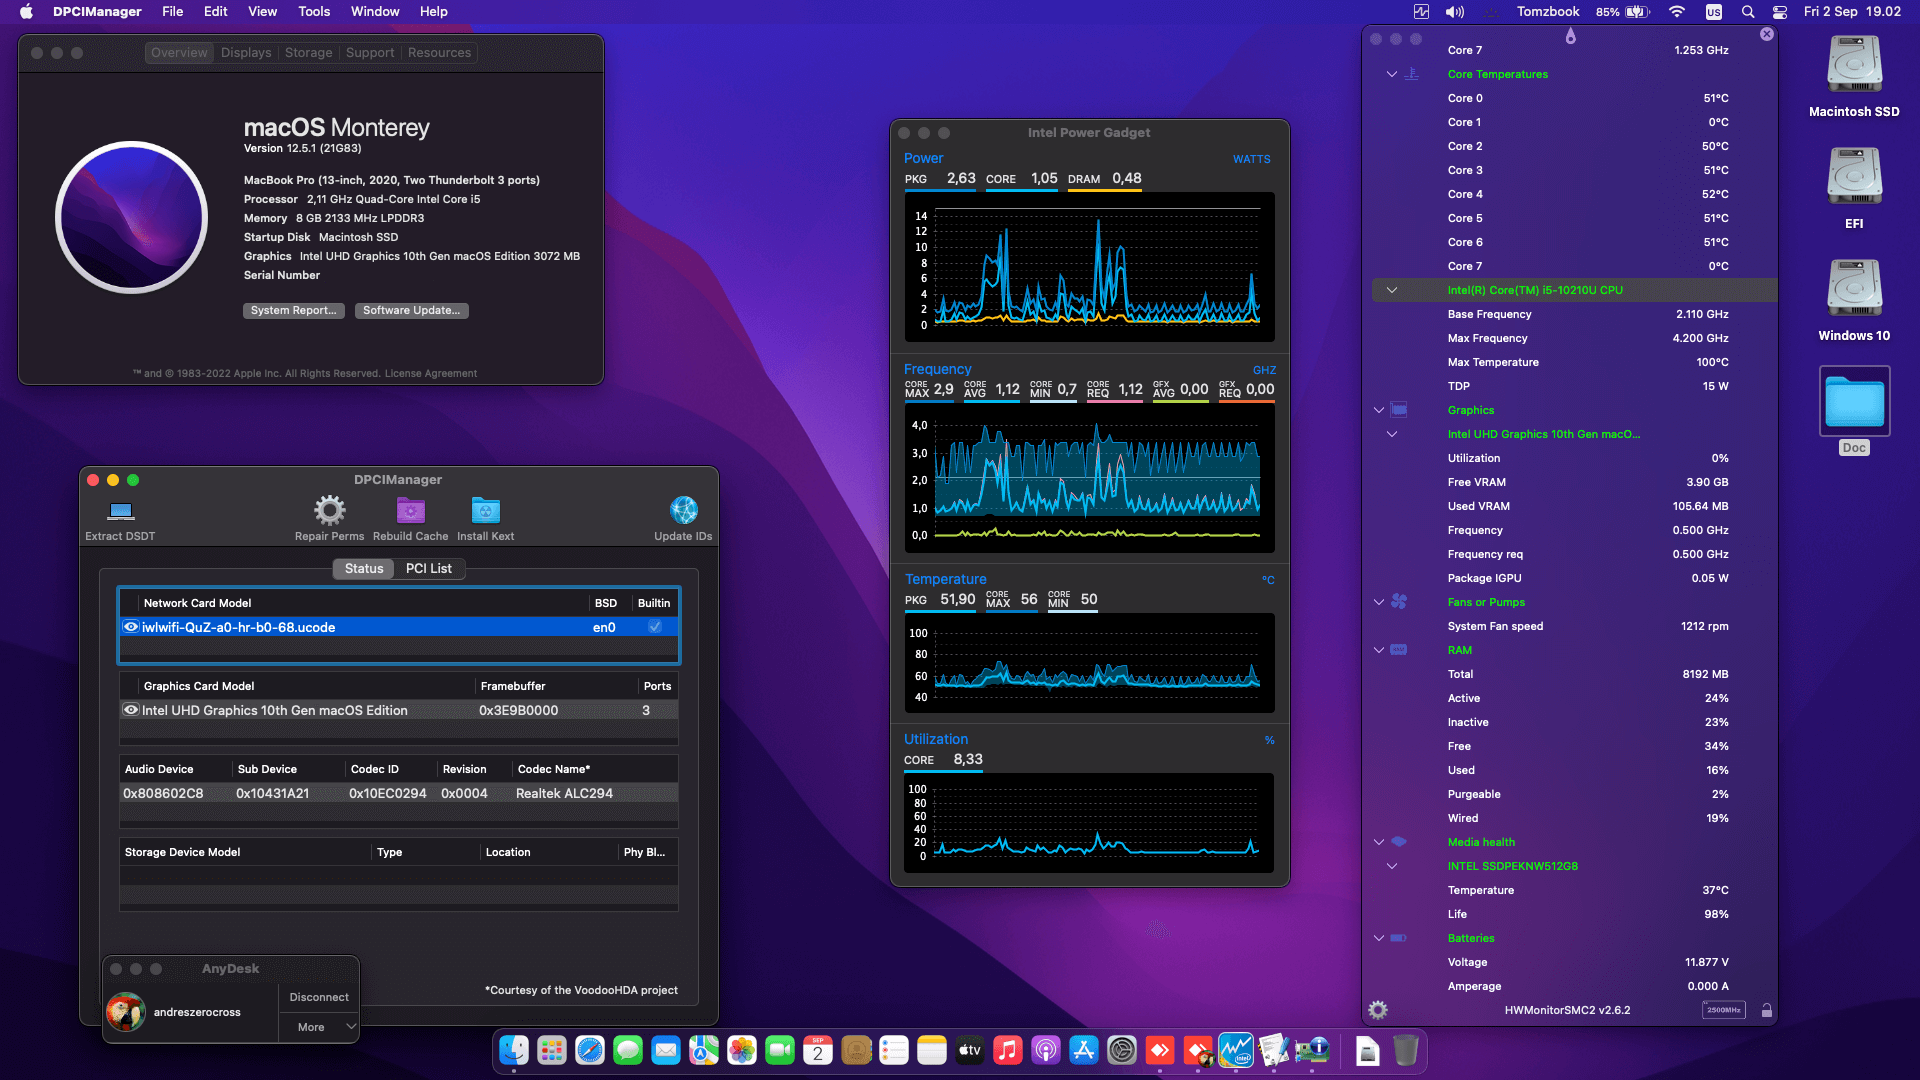Collapse Intel UHD Graphics 10th Gen subsection
Viewport: 1920px width, 1080px height.
[1391, 434]
